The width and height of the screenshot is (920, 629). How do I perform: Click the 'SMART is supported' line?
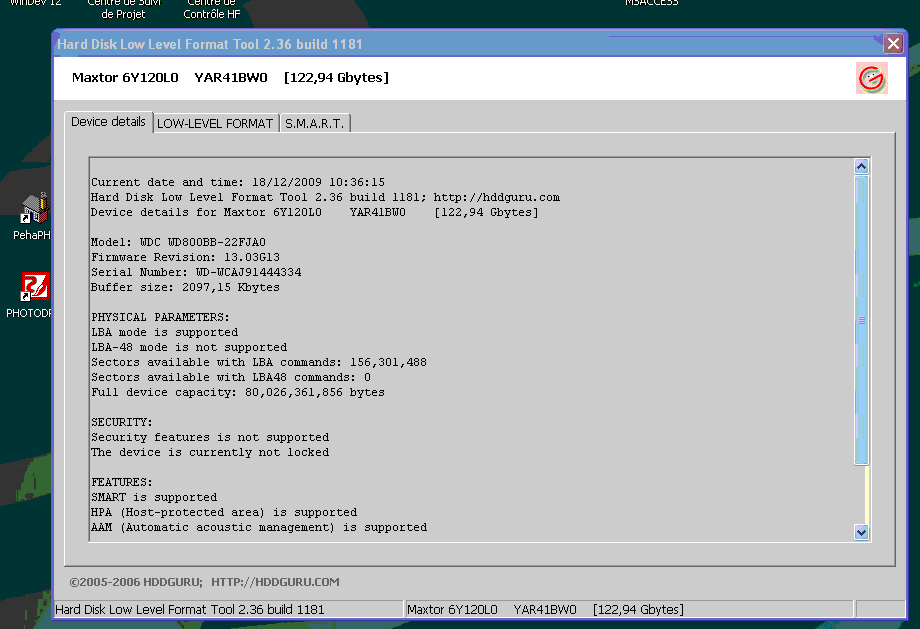154,497
